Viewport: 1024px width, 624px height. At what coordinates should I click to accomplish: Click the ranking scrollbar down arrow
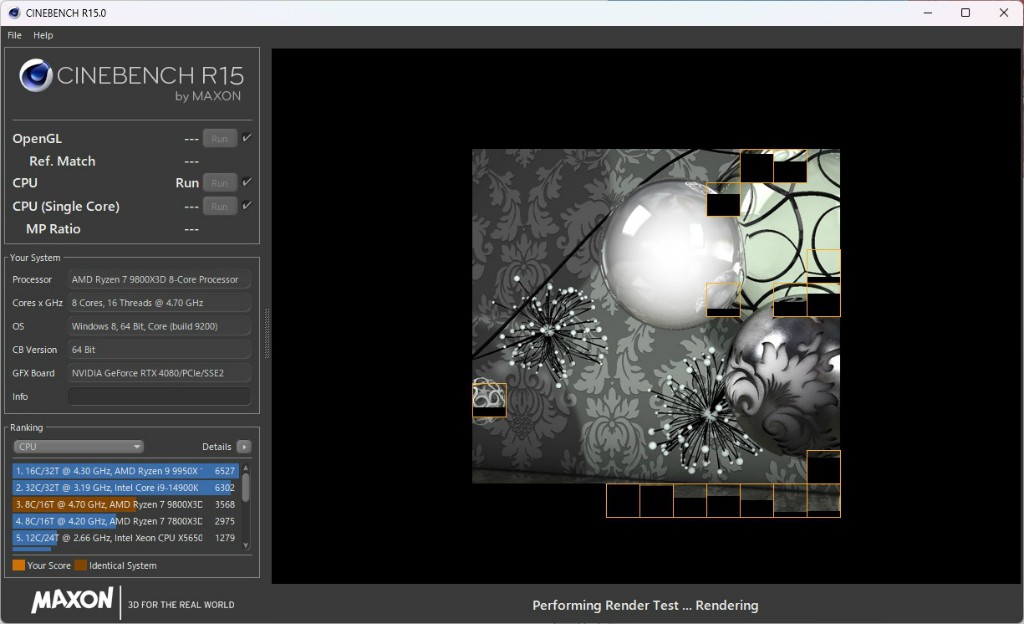[246, 546]
